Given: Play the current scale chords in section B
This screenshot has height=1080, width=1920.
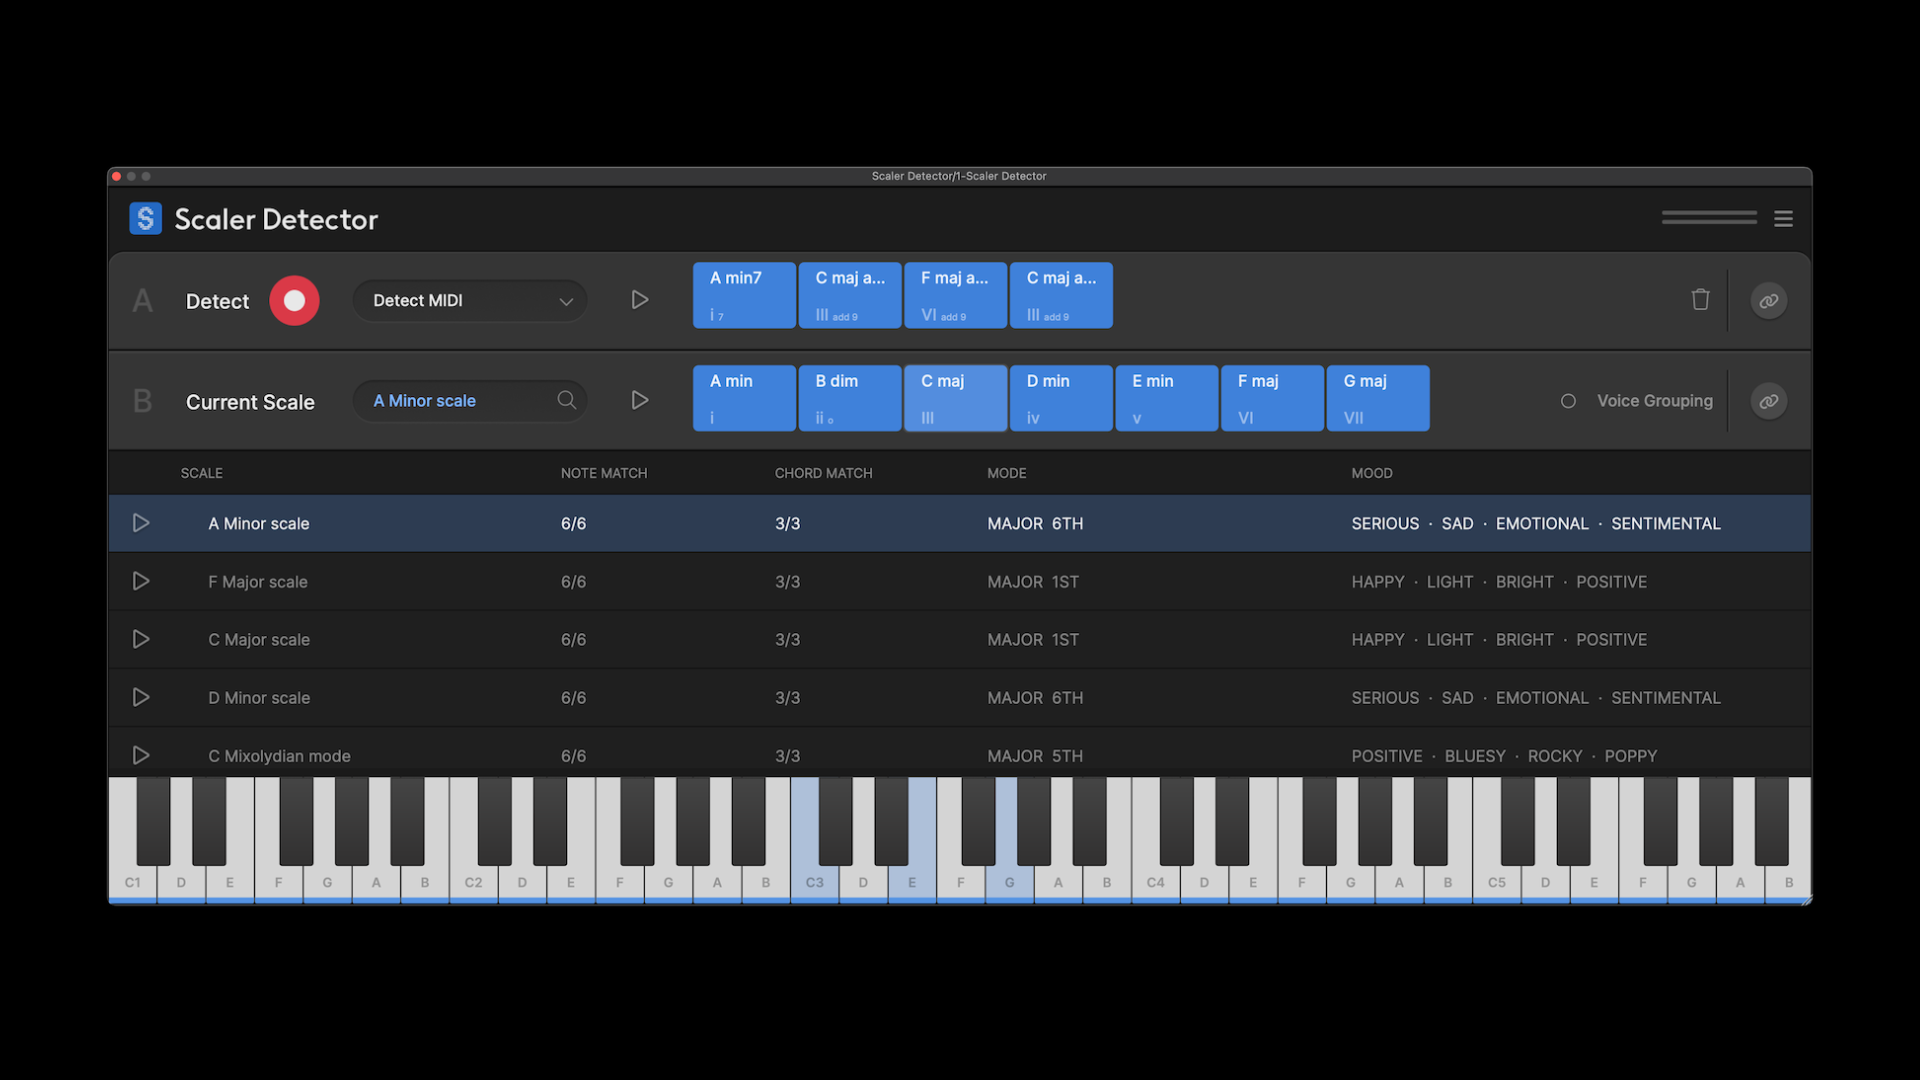Looking at the screenshot, I should click(640, 400).
